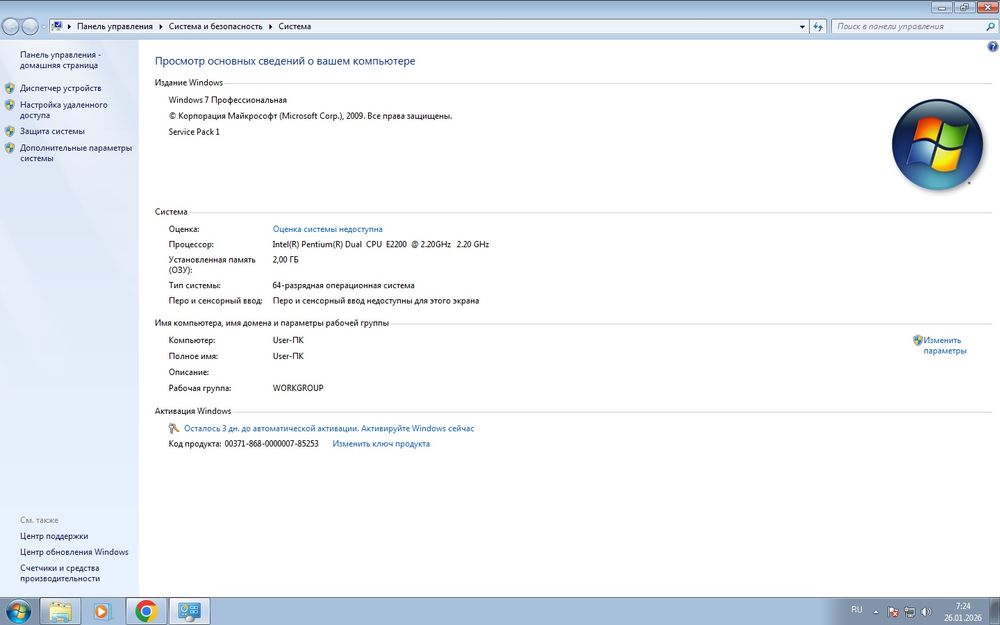The image size is (1000, 625).
Task: Click shield icon beside Настройка удаленного доступа
Action: click(x=10, y=105)
